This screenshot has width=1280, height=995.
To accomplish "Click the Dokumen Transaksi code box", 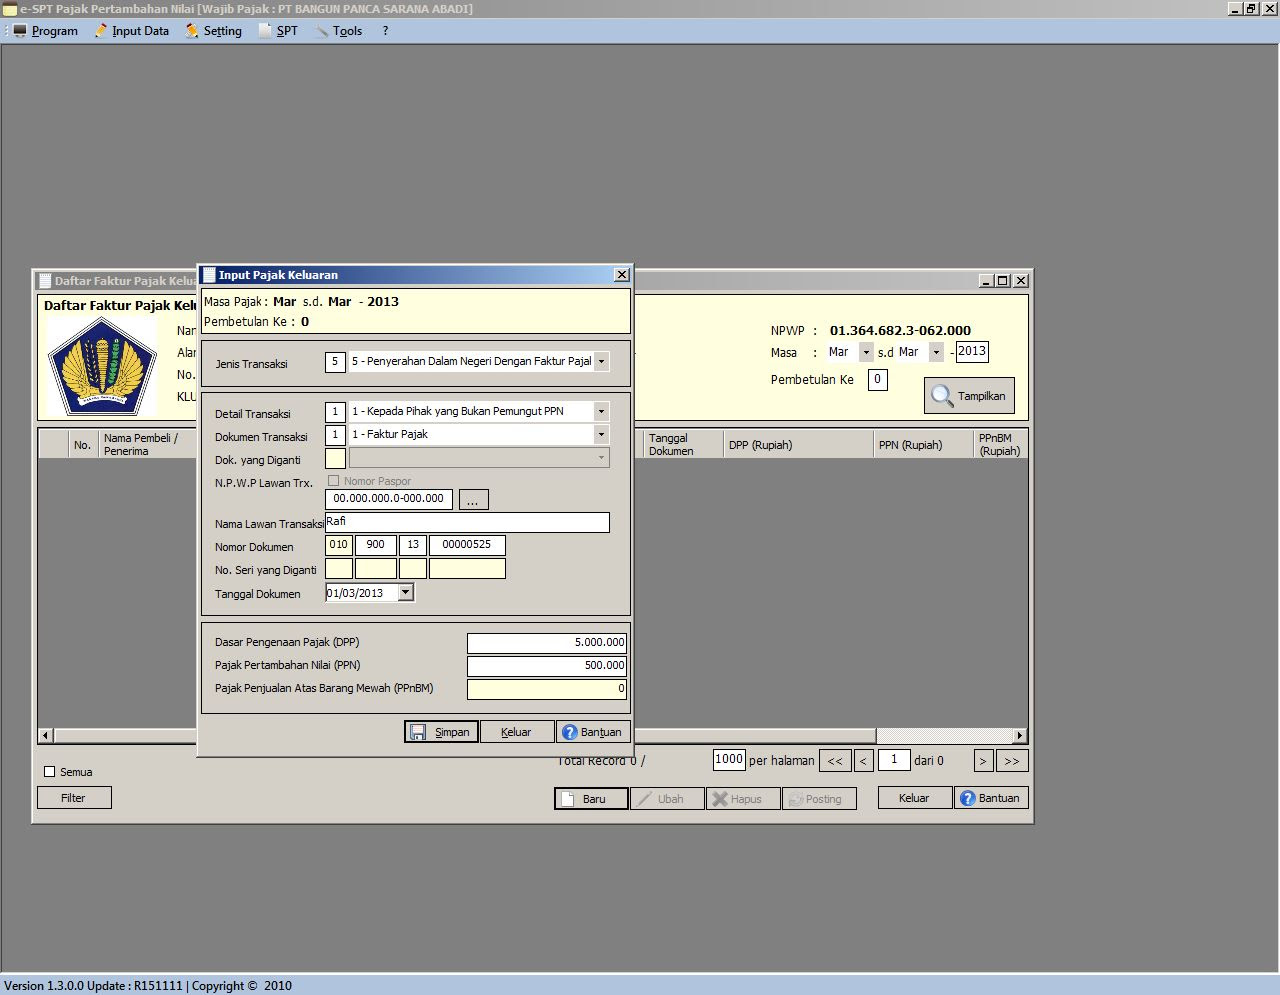I will (x=335, y=435).
